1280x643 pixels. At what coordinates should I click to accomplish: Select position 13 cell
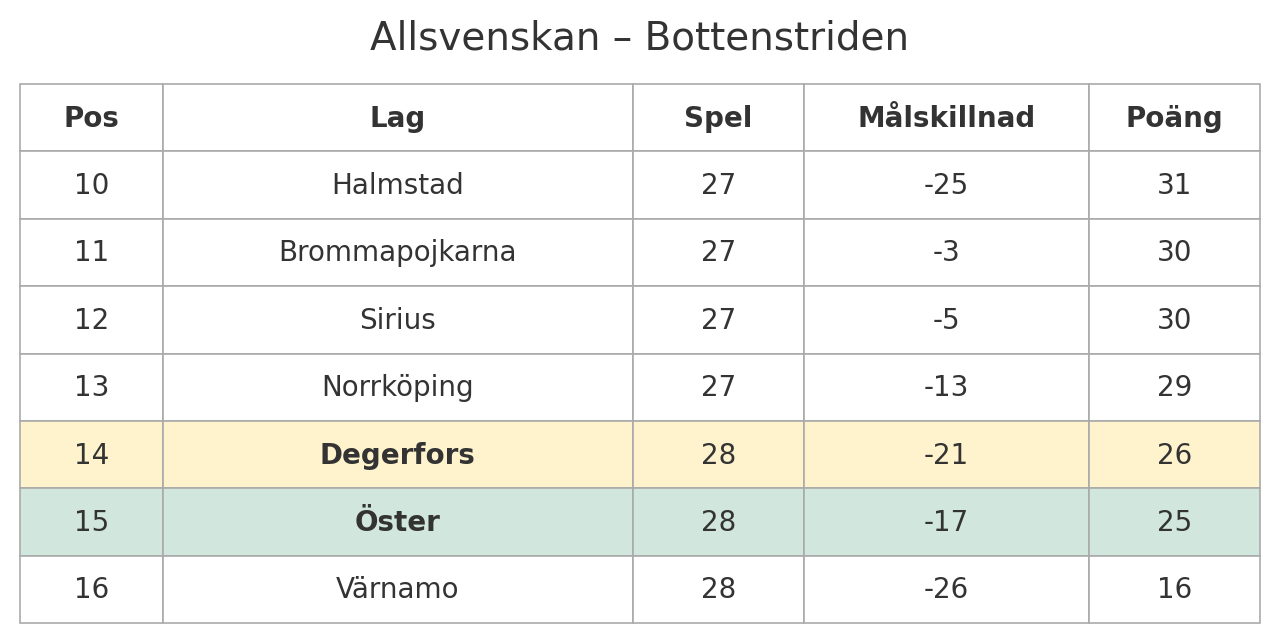tap(91, 387)
